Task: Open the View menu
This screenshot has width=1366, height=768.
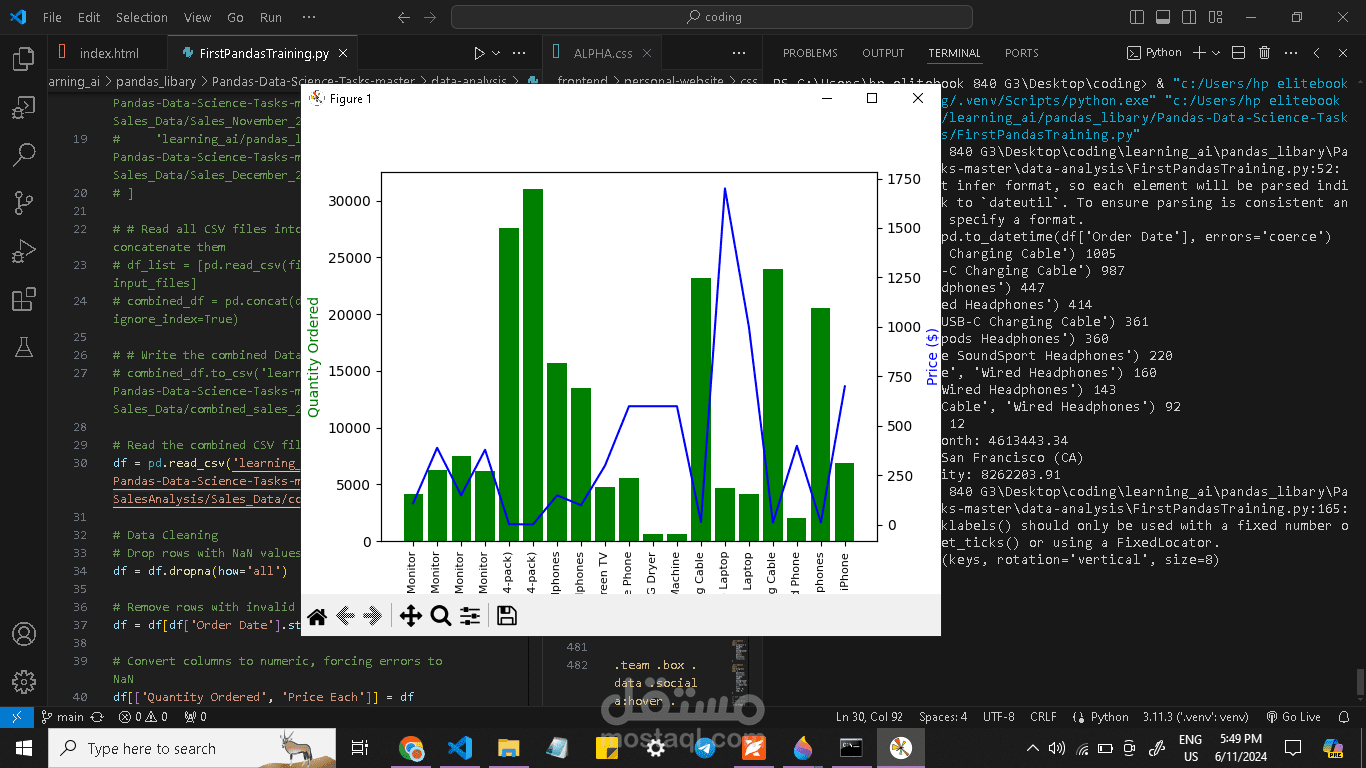Action: (197, 17)
